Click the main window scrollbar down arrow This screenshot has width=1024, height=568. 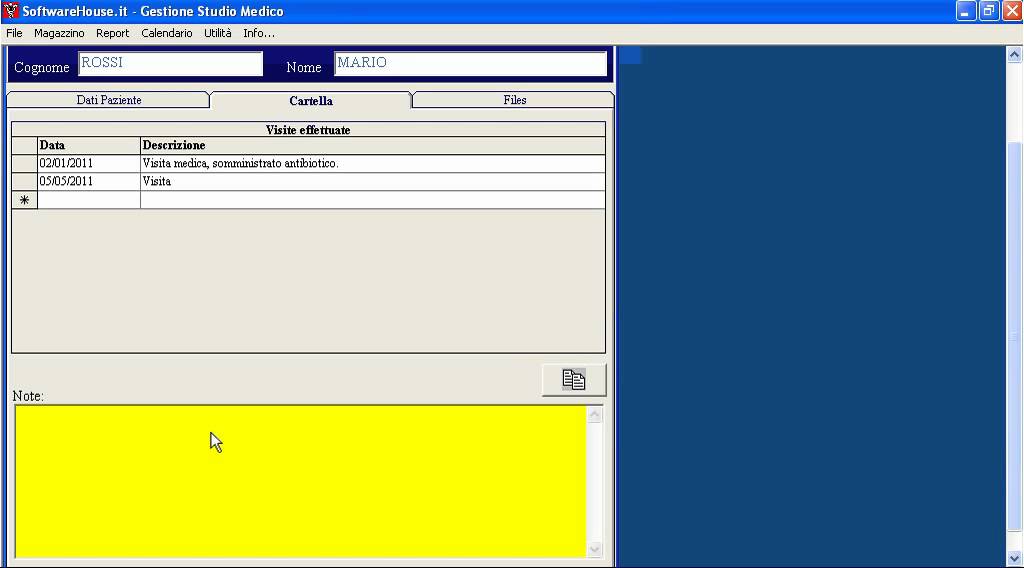coord(1014,558)
